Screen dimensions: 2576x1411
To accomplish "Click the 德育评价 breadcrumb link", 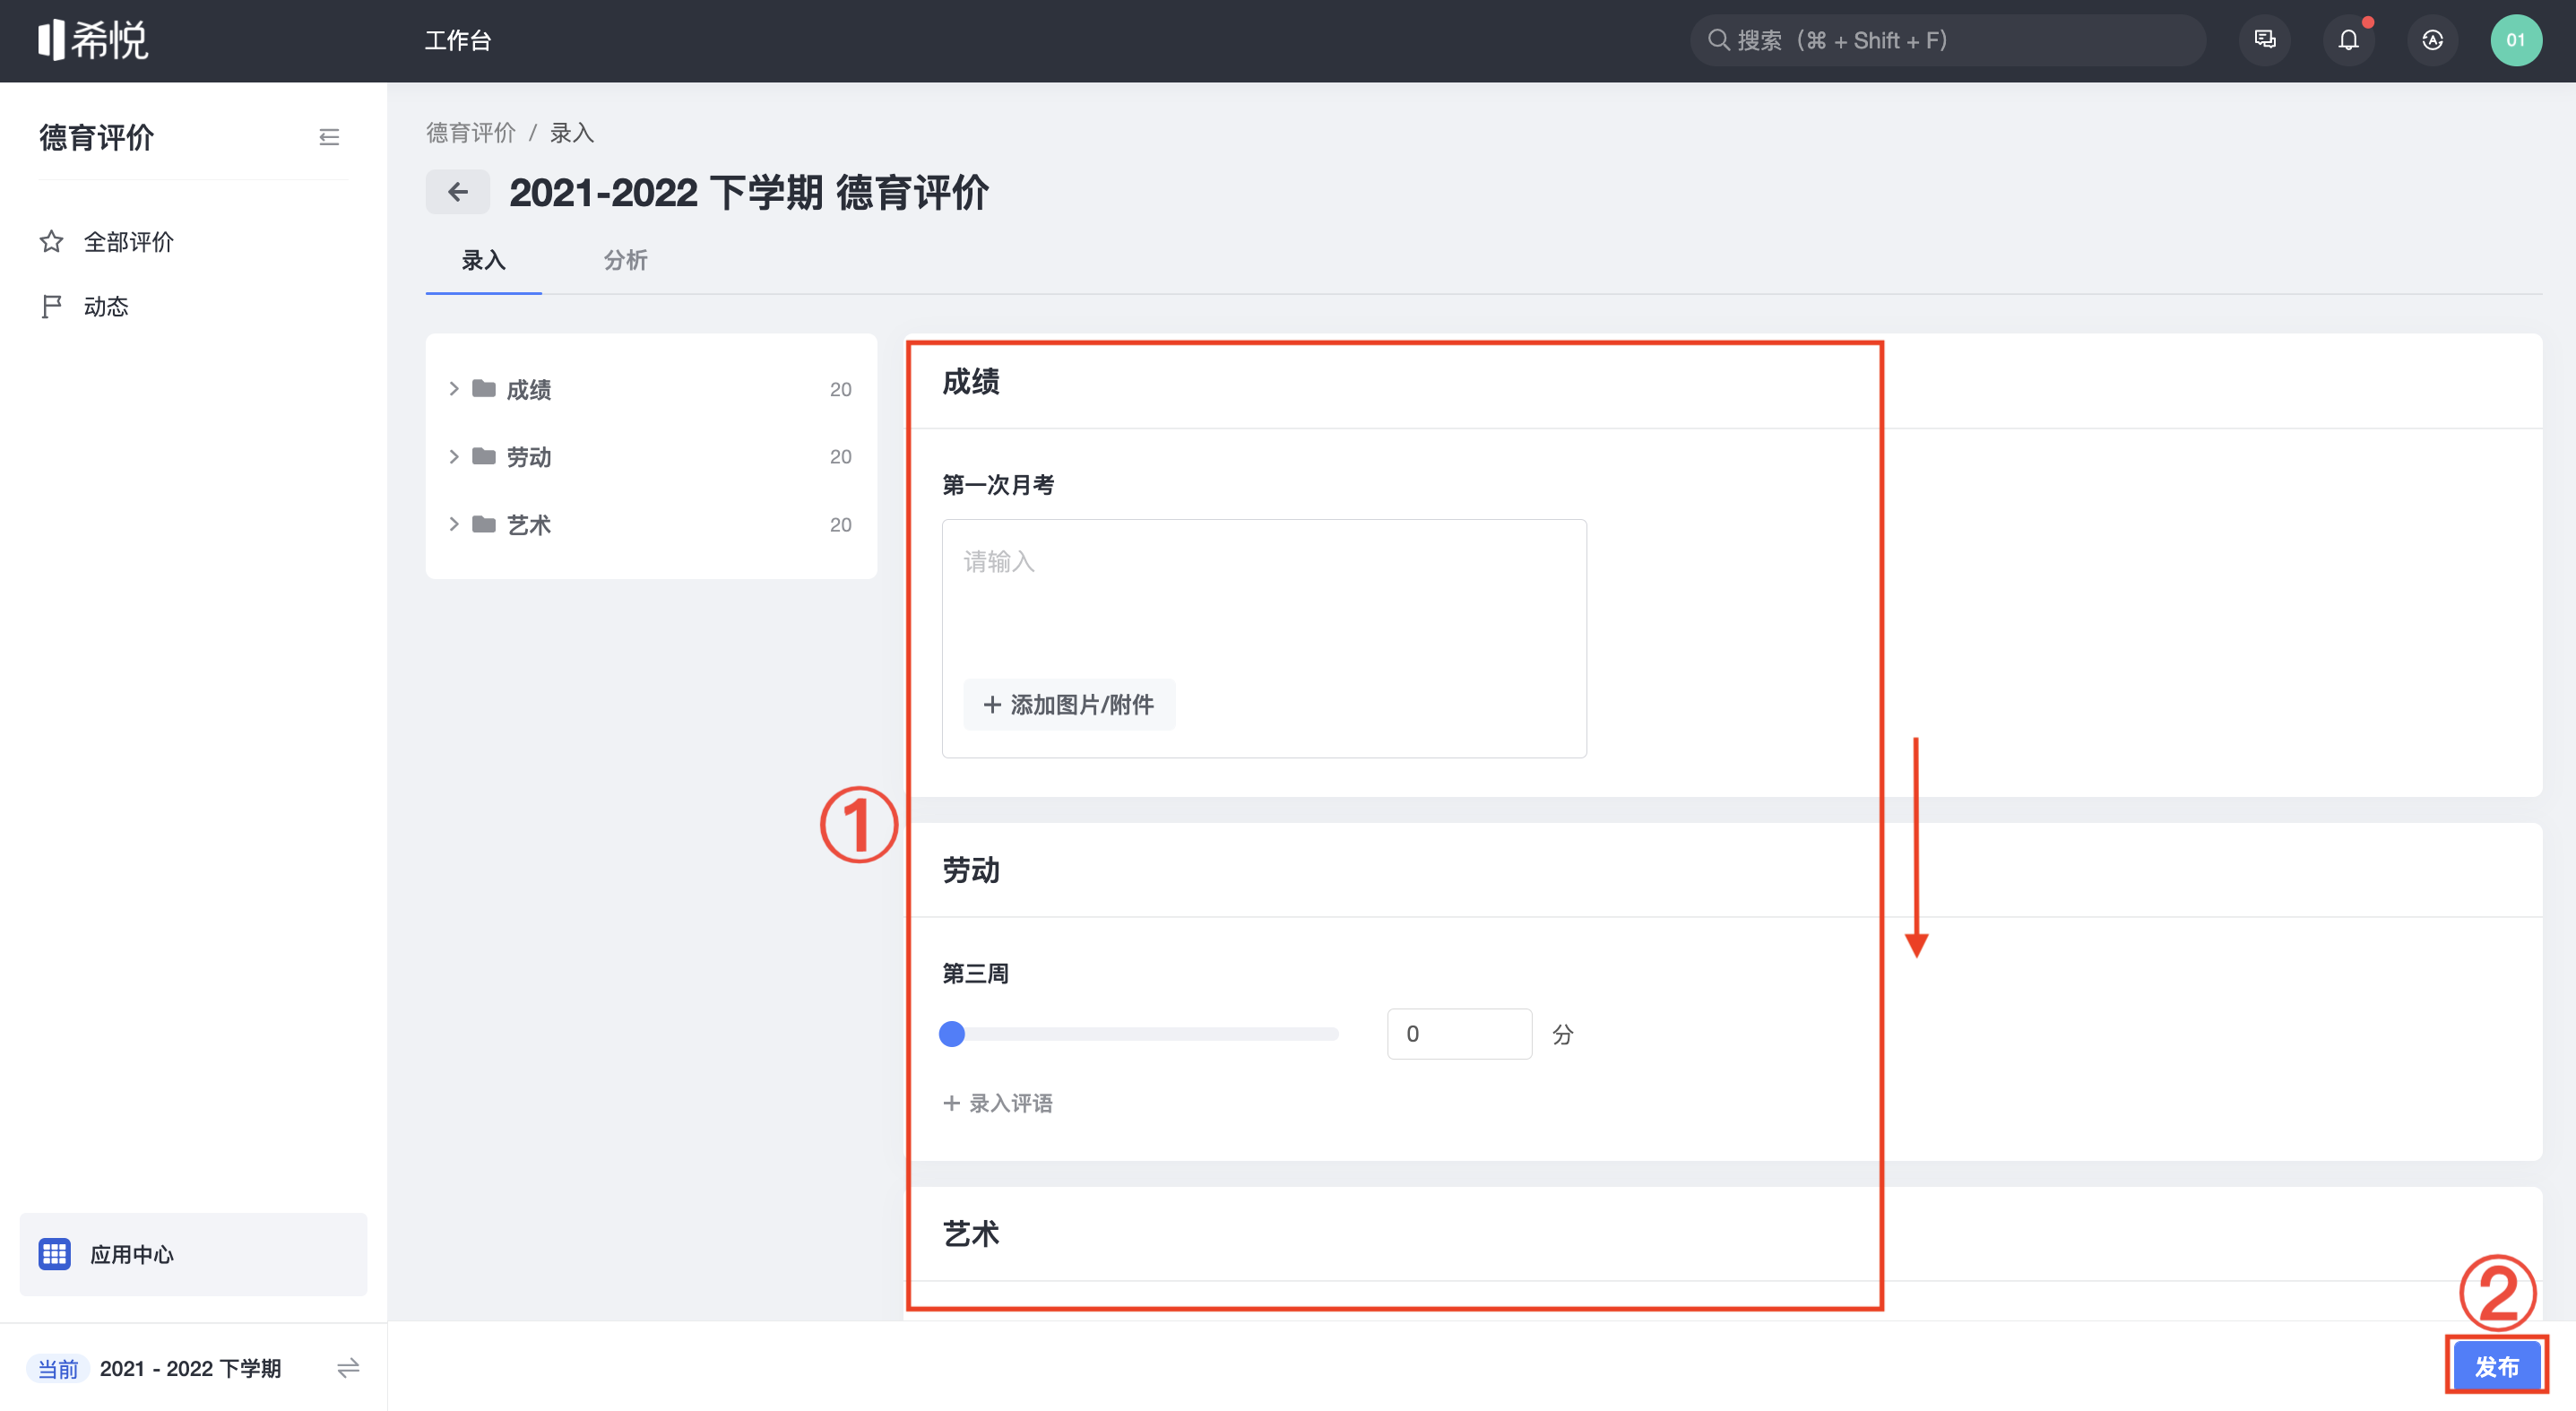I will (471, 132).
